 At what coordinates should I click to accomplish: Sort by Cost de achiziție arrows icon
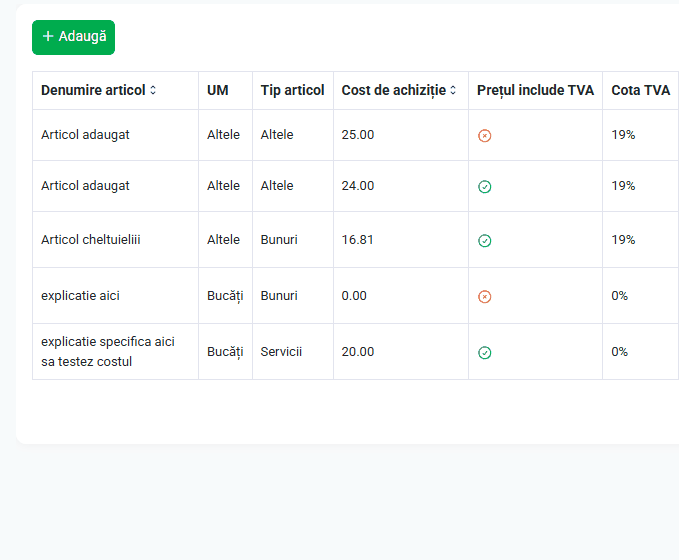pos(453,90)
